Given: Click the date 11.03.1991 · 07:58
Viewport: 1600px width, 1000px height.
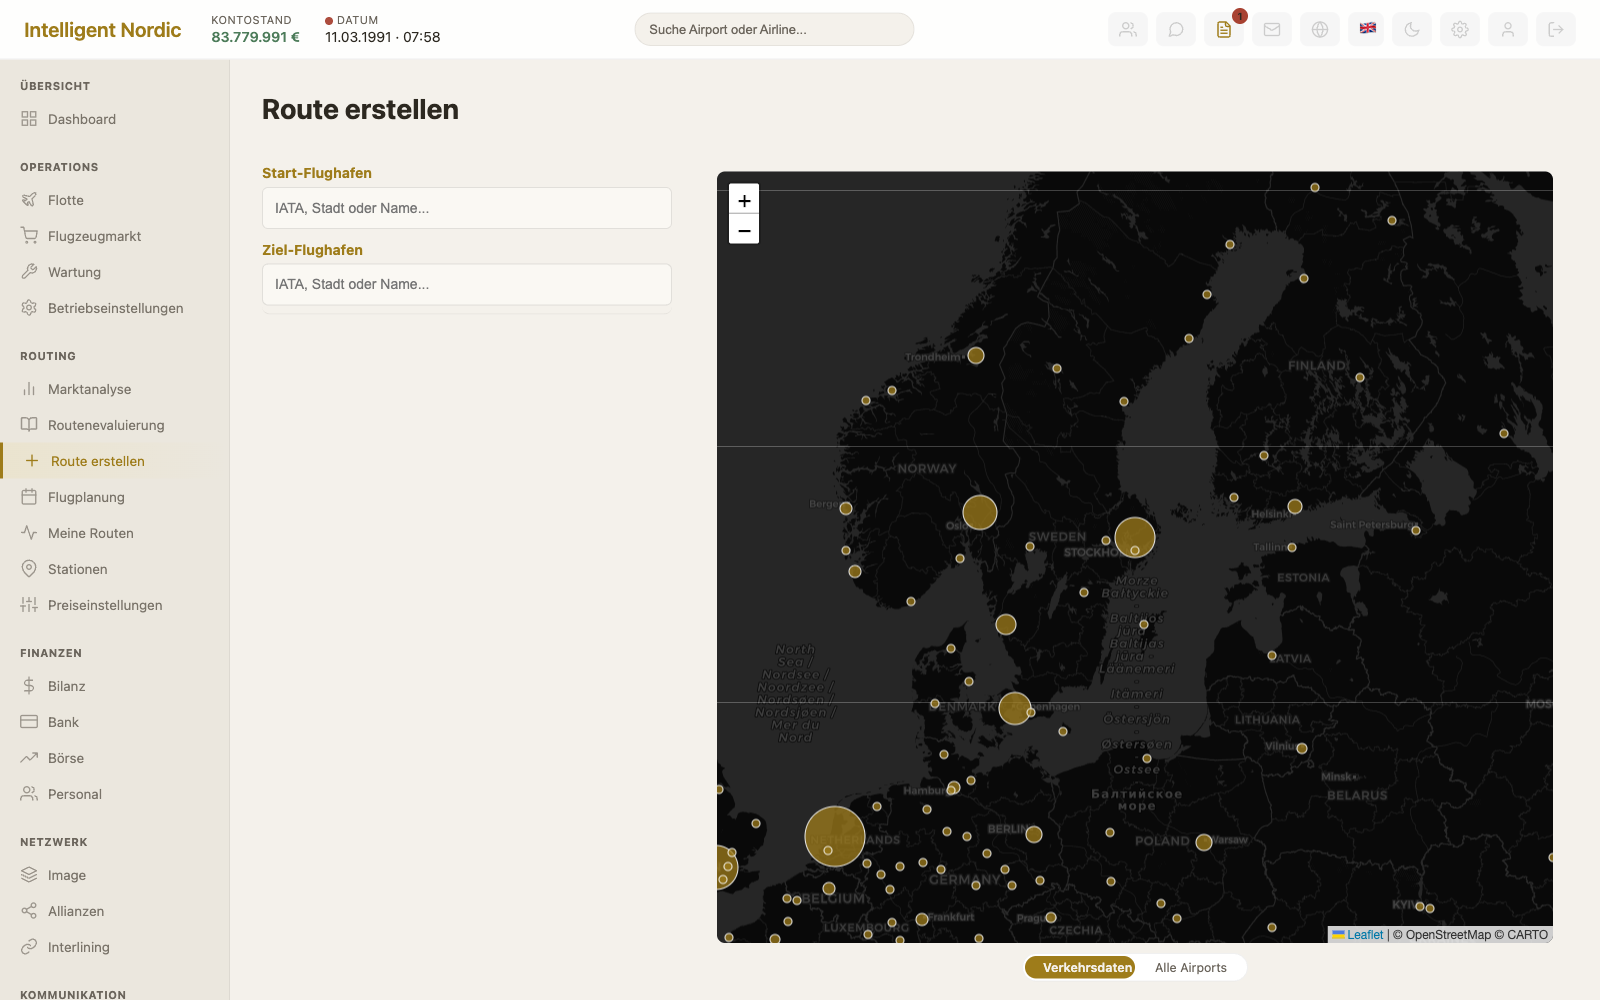Looking at the screenshot, I should click(x=382, y=37).
